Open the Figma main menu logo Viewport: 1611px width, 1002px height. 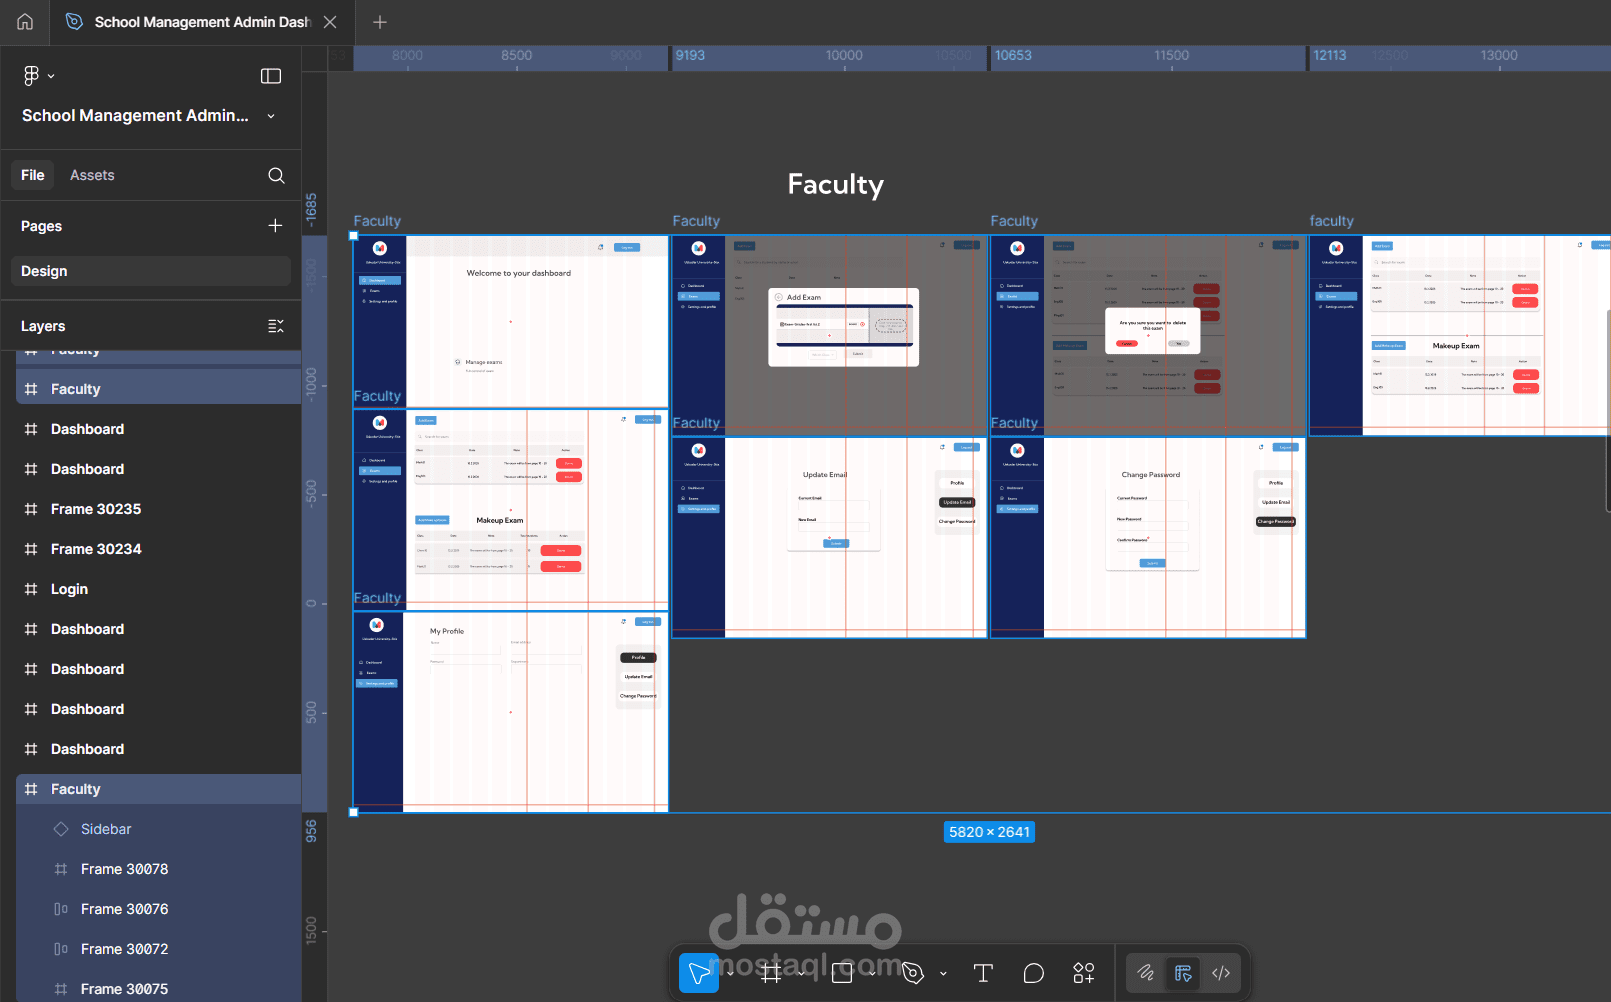click(x=31, y=76)
